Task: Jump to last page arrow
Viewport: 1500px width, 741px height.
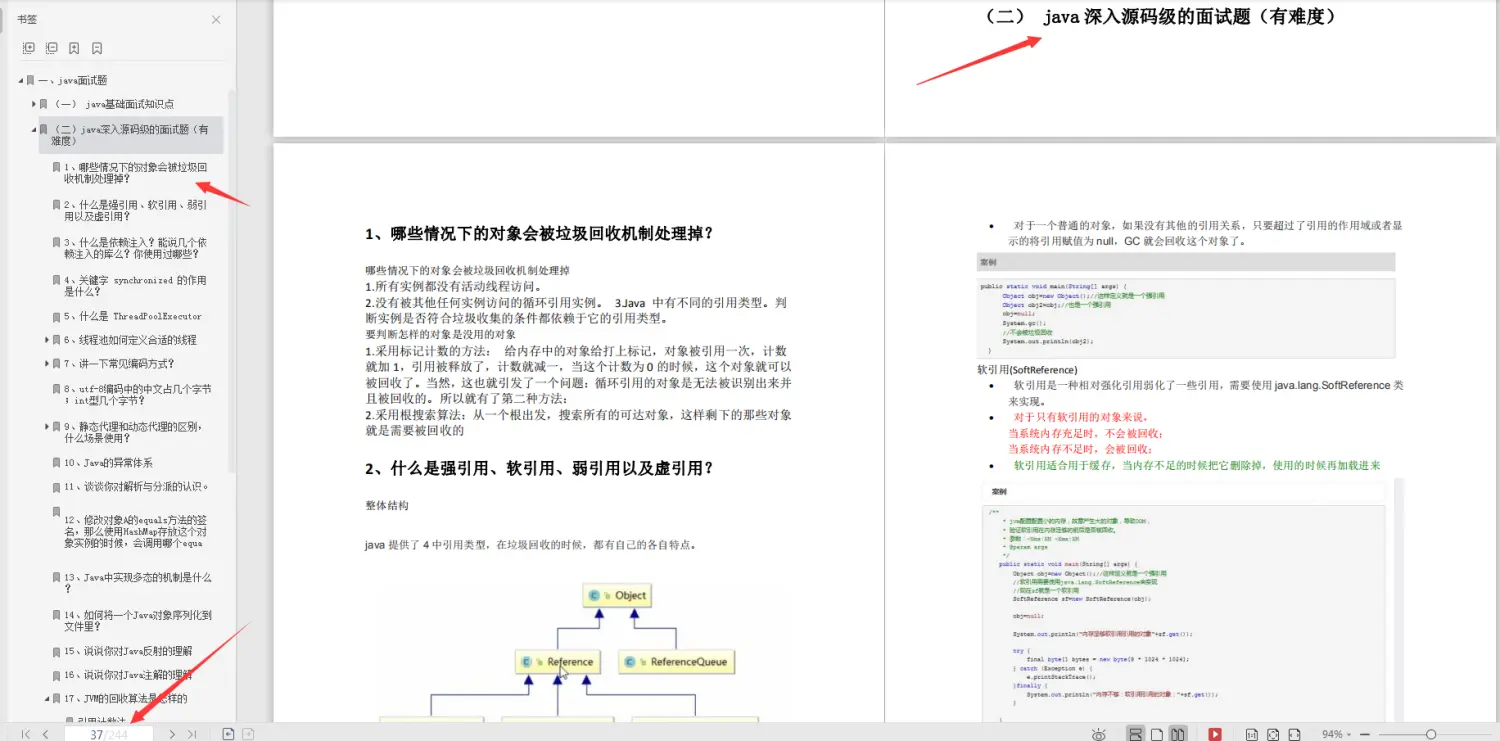Action: (x=191, y=734)
